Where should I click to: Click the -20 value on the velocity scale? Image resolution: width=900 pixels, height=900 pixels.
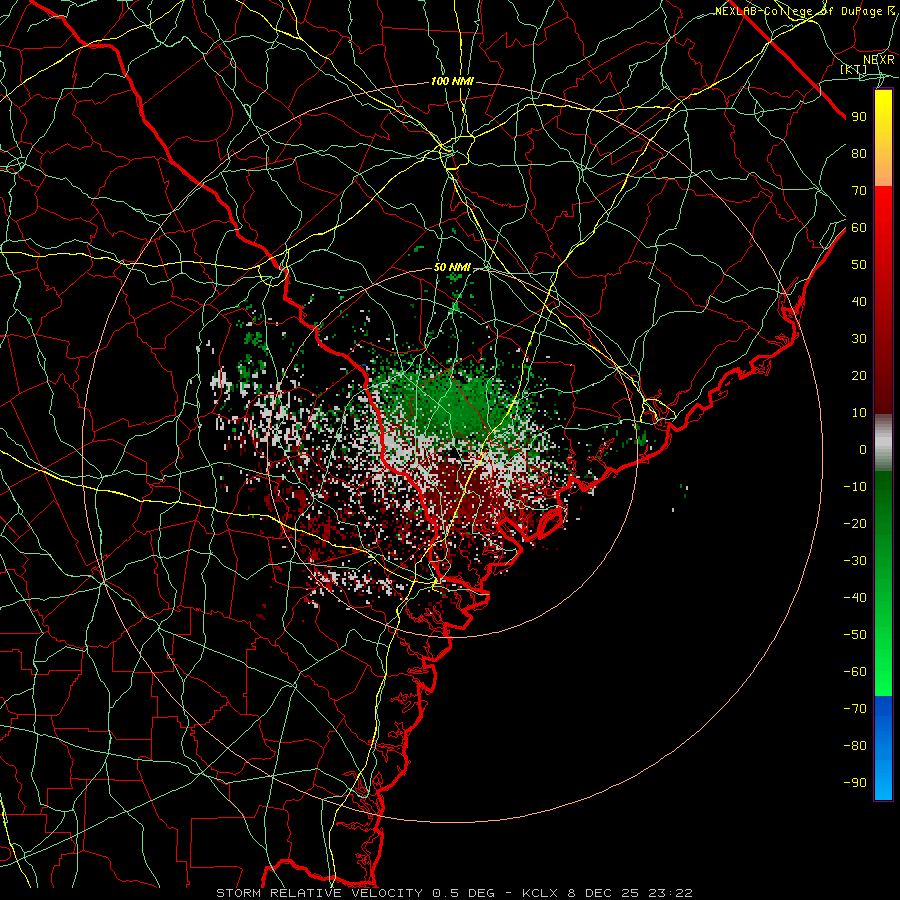(x=855, y=523)
